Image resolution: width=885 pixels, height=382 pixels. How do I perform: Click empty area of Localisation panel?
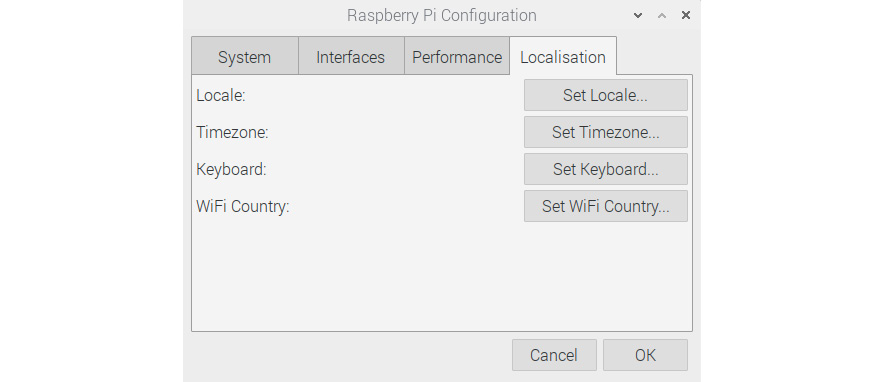coord(441,276)
